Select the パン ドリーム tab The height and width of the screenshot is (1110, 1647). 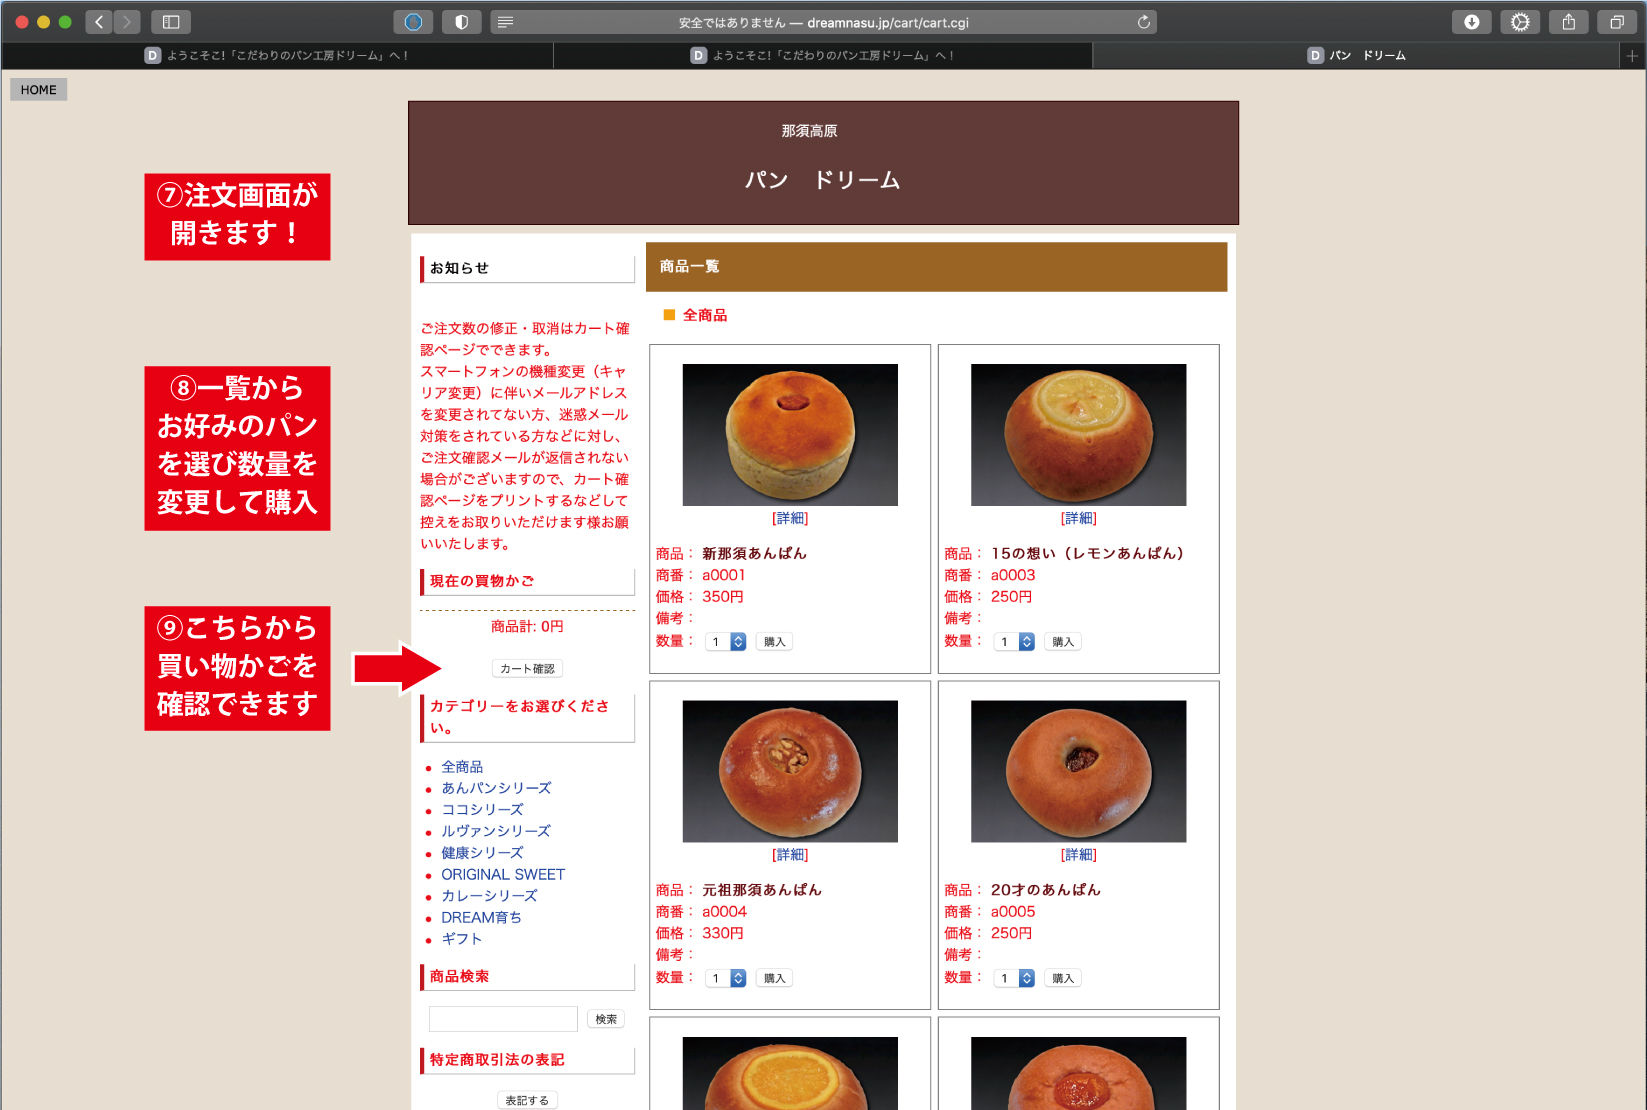coord(1356,56)
